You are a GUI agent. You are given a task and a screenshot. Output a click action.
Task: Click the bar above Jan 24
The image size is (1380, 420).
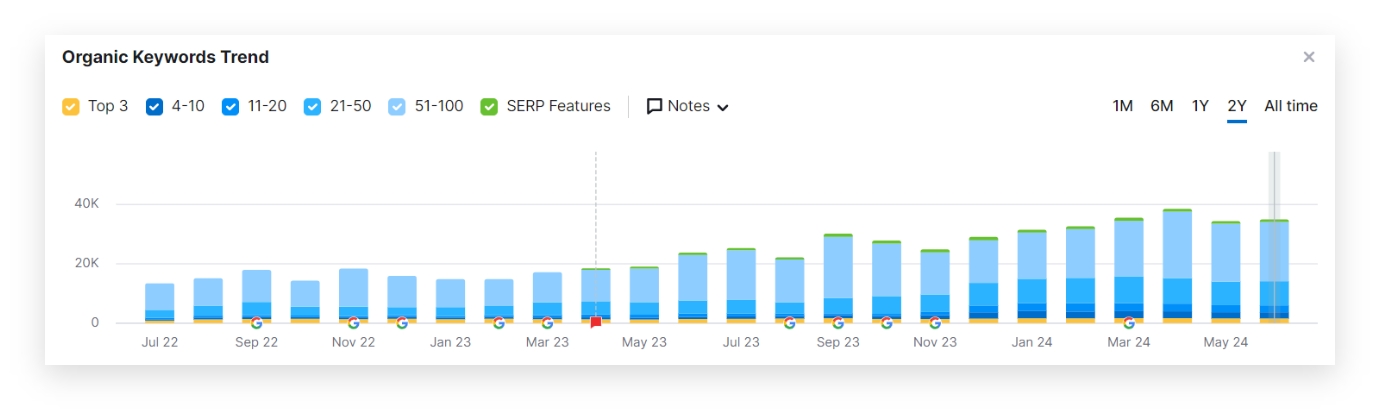1032,276
